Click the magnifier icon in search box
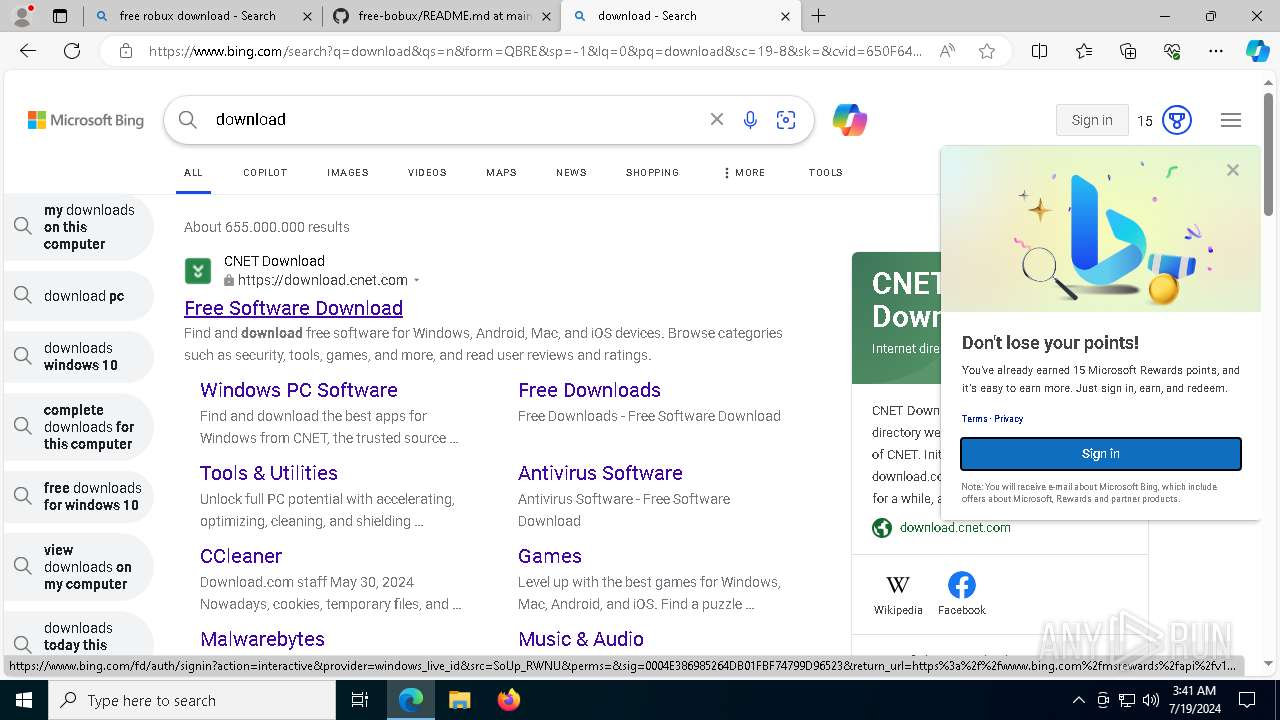Image resolution: width=1280 pixels, height=720 pixels. click(x=188, y=120)
